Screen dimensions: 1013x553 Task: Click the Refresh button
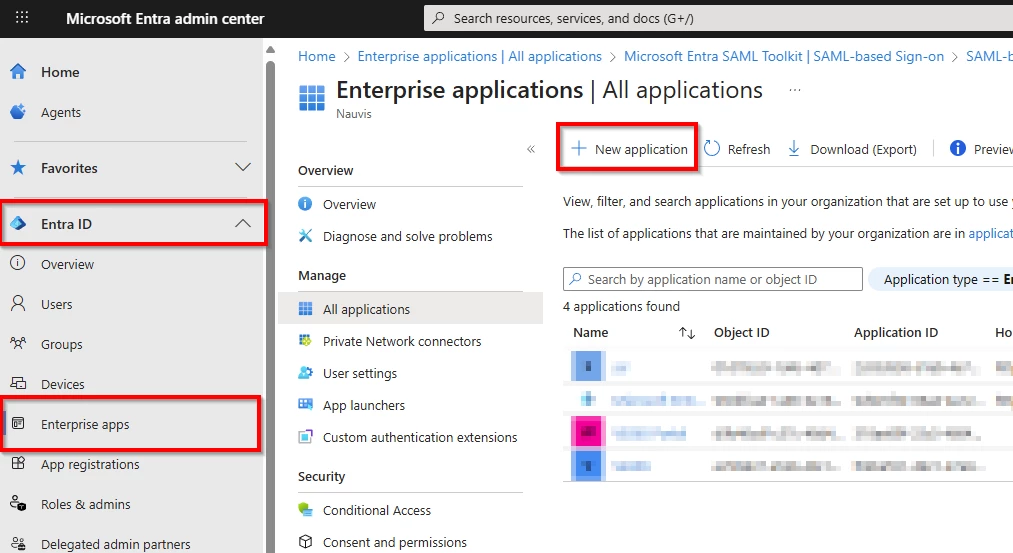(736, 149)
